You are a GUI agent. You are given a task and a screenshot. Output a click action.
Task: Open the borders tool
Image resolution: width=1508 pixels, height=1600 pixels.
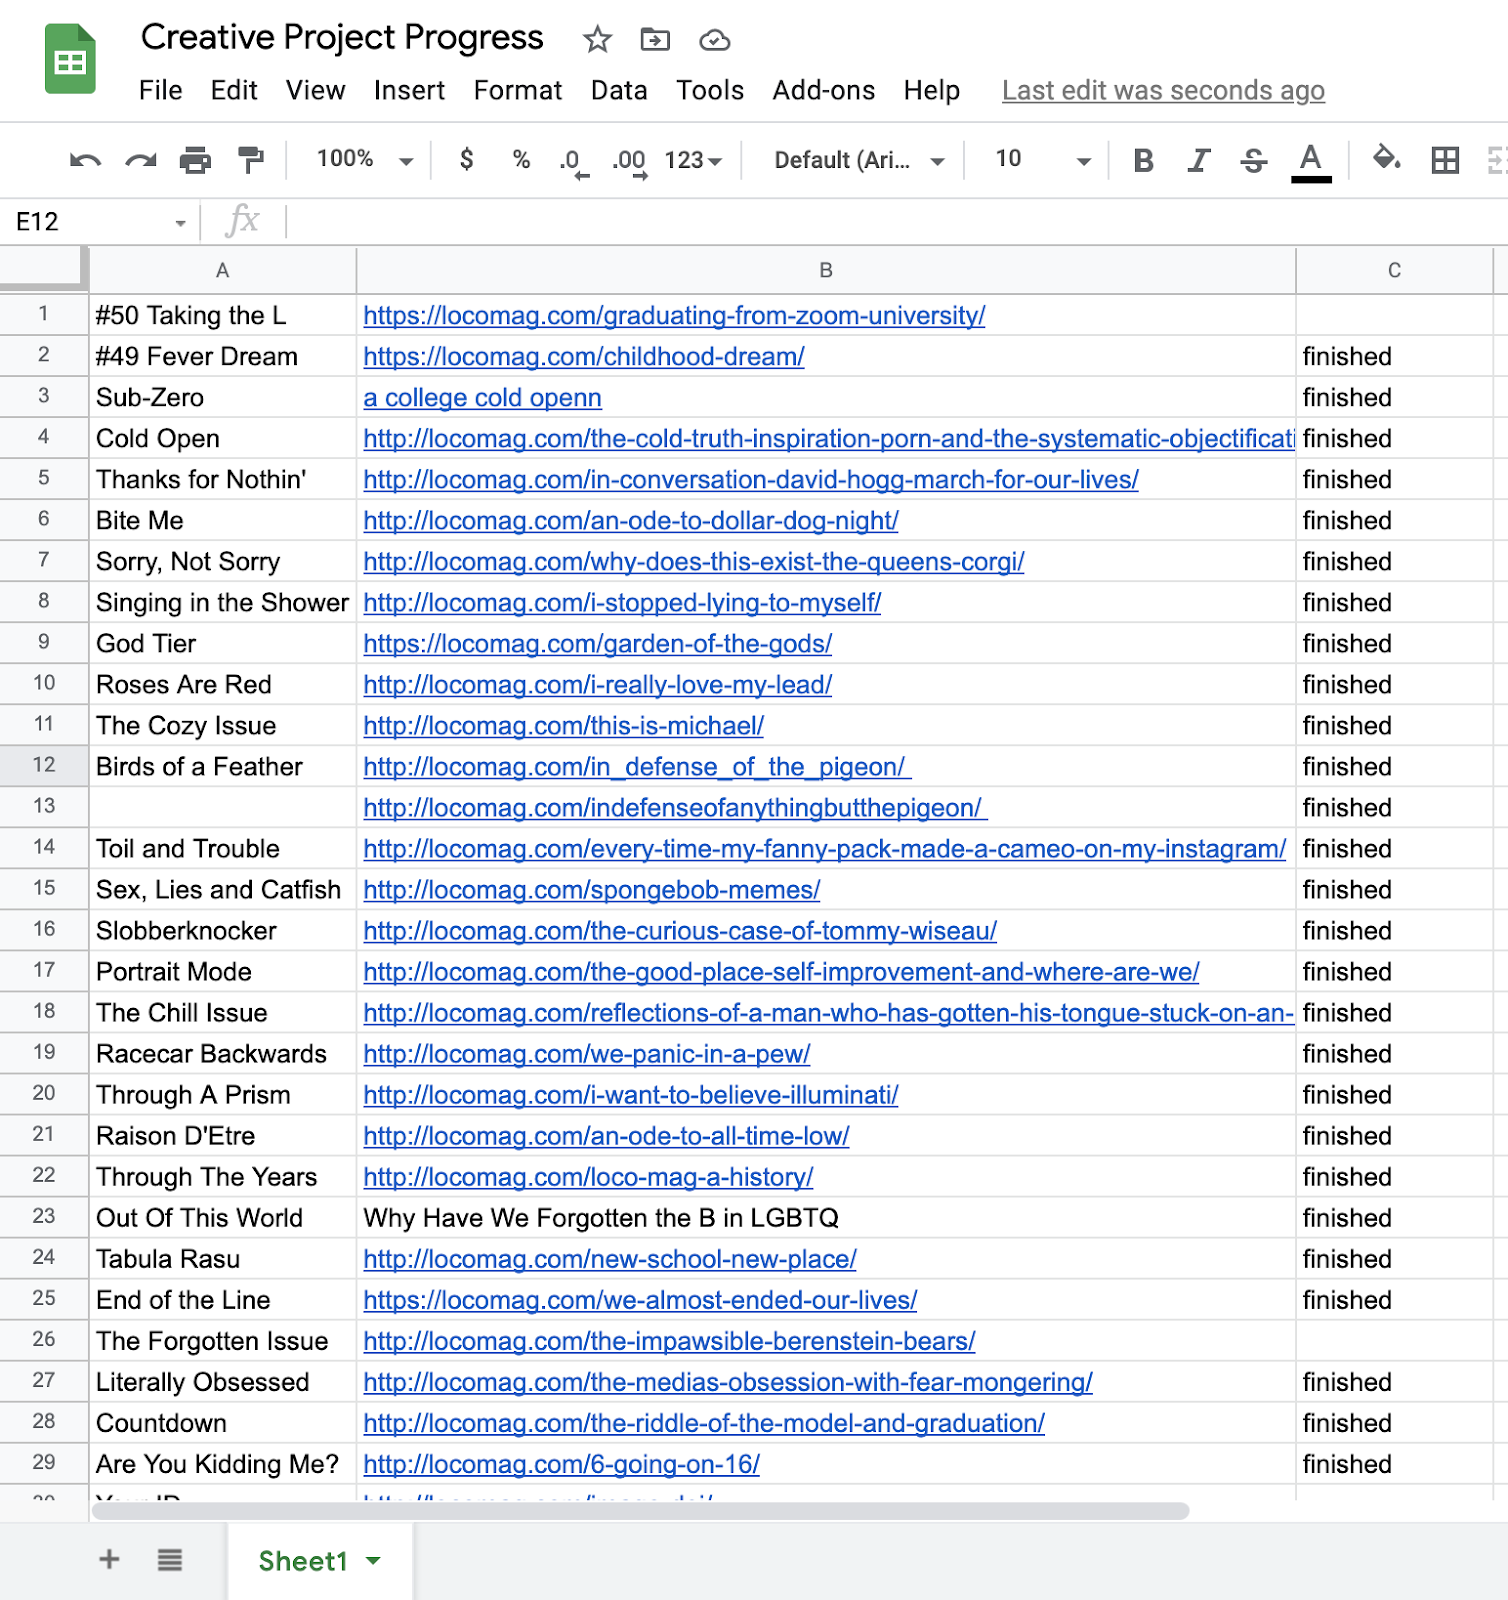tap(1445, 160)
